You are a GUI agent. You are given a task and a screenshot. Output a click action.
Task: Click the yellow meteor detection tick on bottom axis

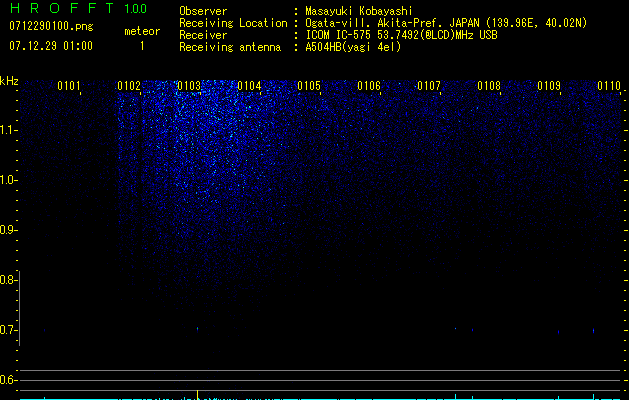(197, 395)
